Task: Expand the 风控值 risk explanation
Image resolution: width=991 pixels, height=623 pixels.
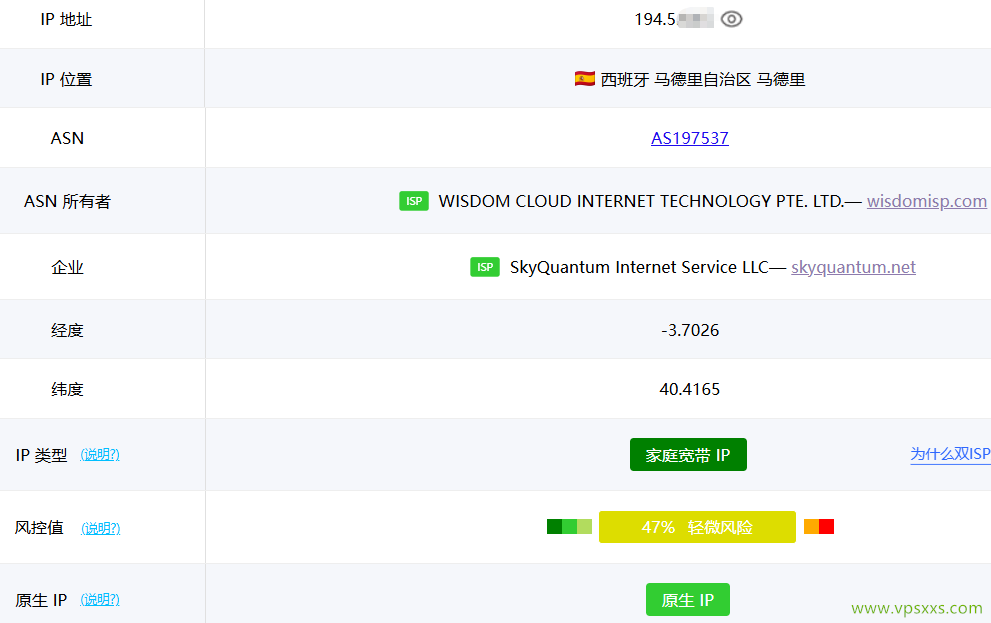Action: 100,528
